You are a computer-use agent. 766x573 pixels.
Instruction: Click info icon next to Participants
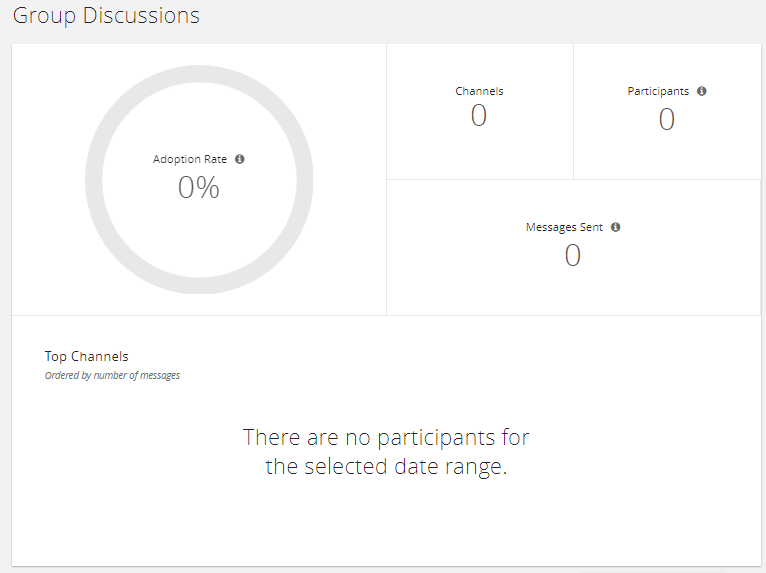click(702, 91)
